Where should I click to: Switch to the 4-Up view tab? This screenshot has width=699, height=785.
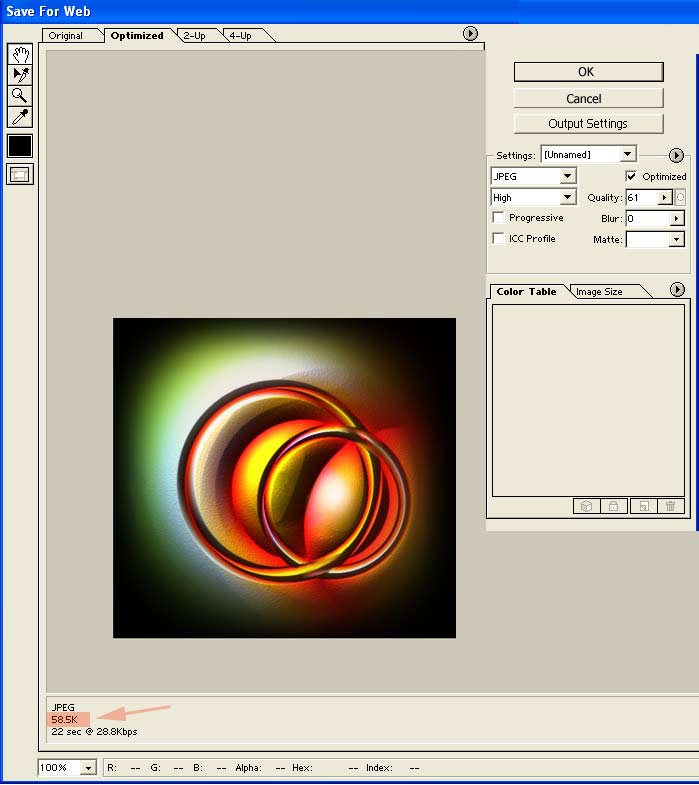(x=240, y=36)
